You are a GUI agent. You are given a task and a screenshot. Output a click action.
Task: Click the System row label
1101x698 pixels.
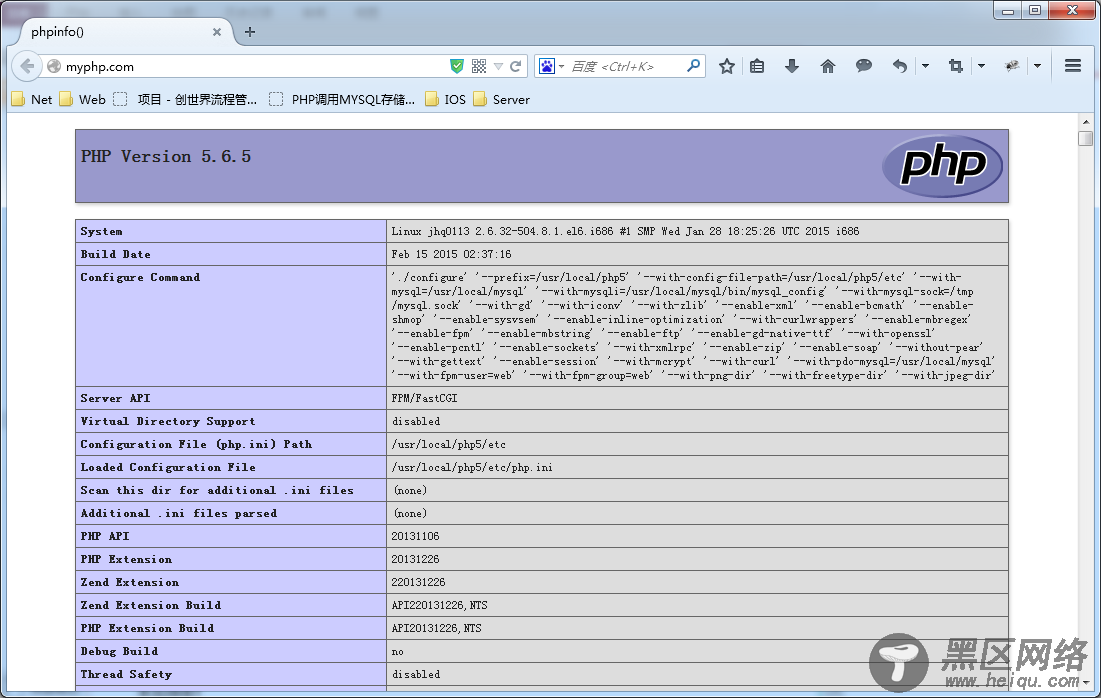point(101,231)
